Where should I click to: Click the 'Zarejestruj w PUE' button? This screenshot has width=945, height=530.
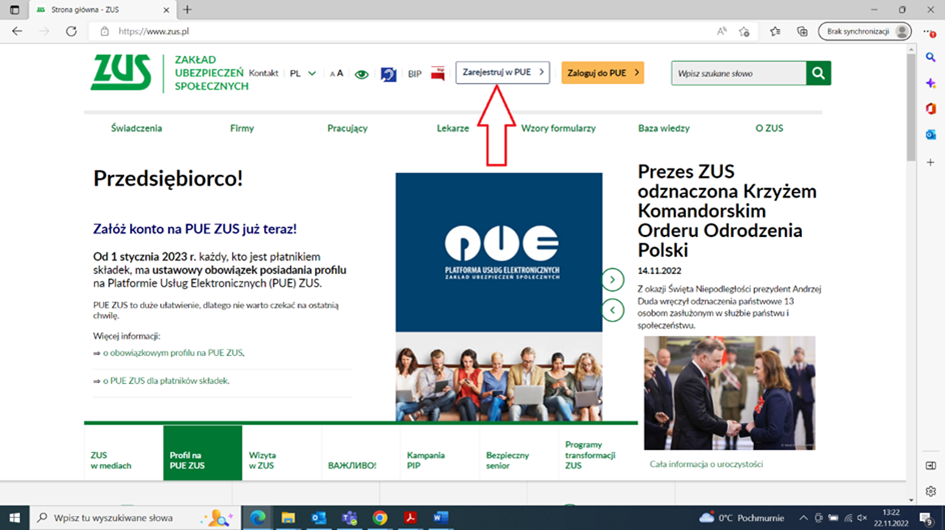point(502,72)
